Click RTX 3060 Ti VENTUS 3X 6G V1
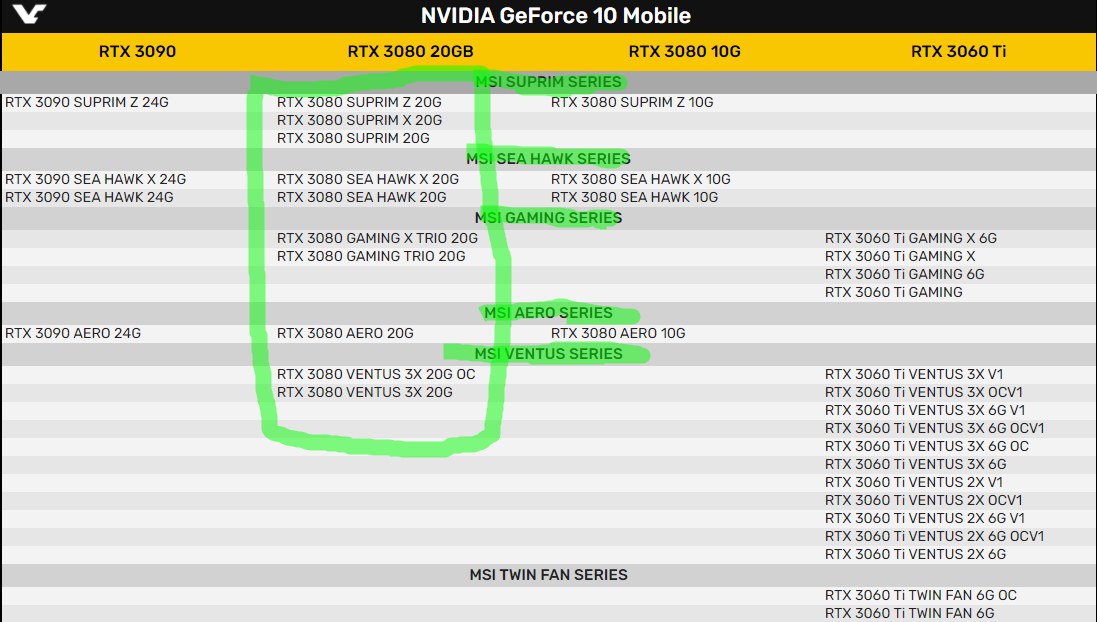The height and width of the screenshot is (622, 1097). click(x=925, y=411)
